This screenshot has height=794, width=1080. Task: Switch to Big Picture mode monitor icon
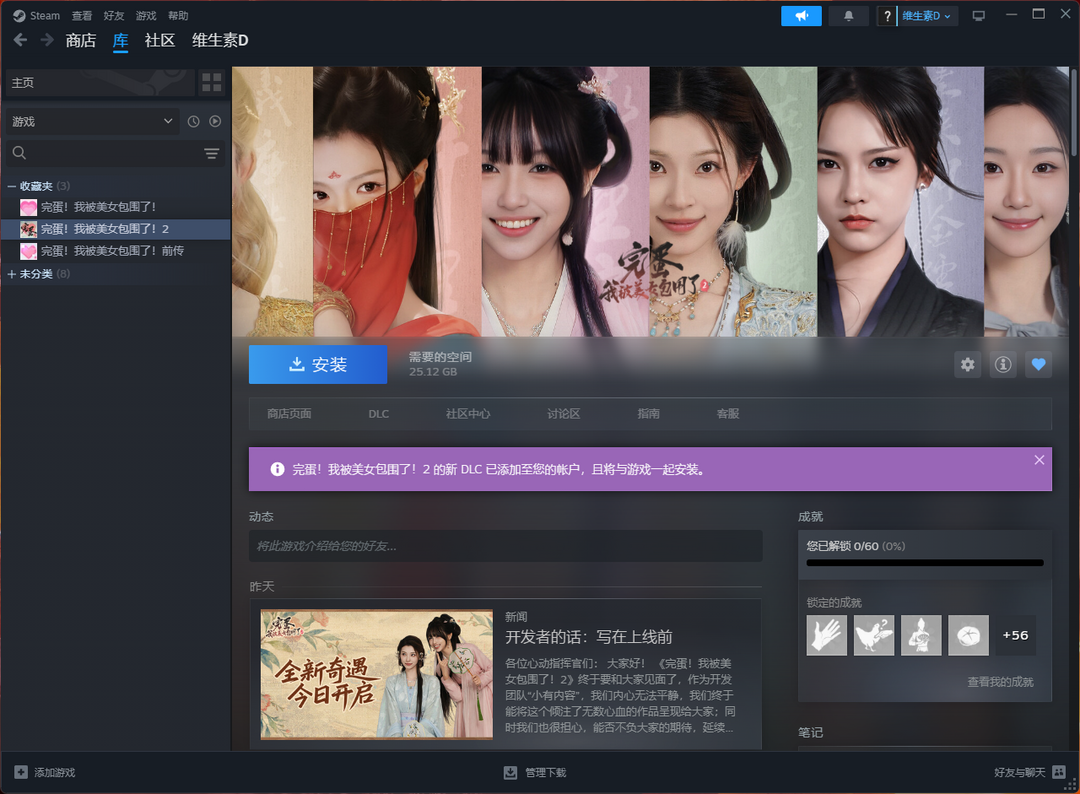click(x=978, y=16)
